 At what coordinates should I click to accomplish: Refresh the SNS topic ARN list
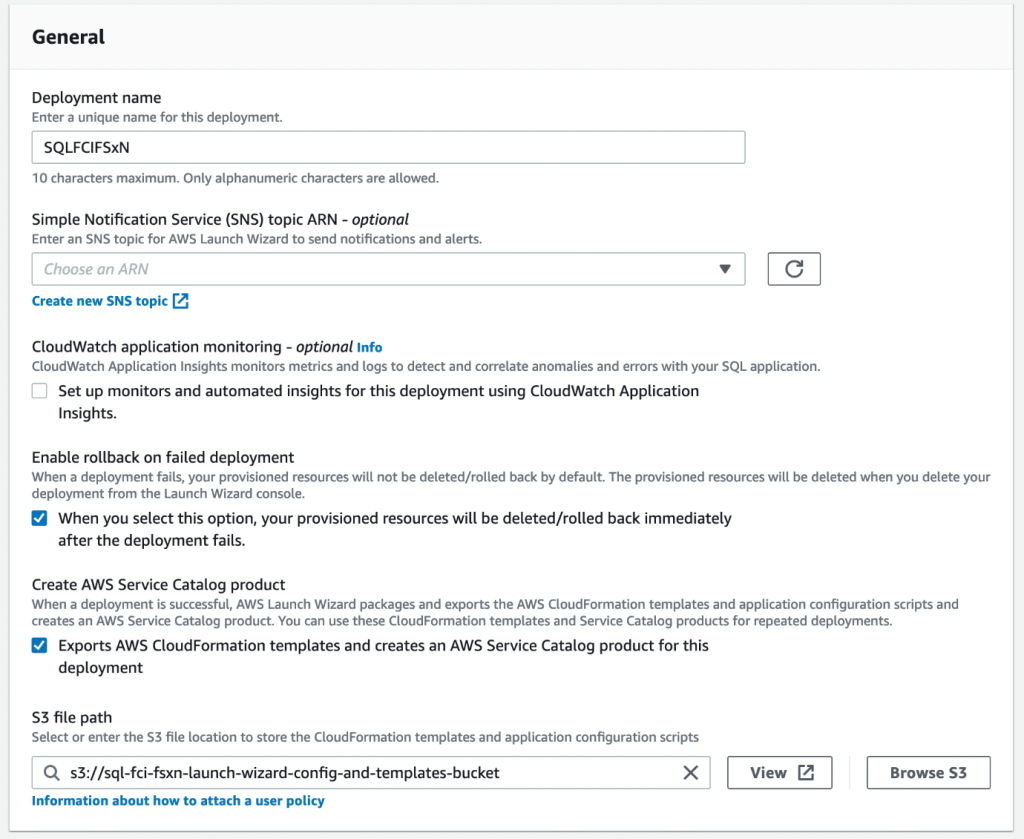pyautogui.click(x=793, y=268)
